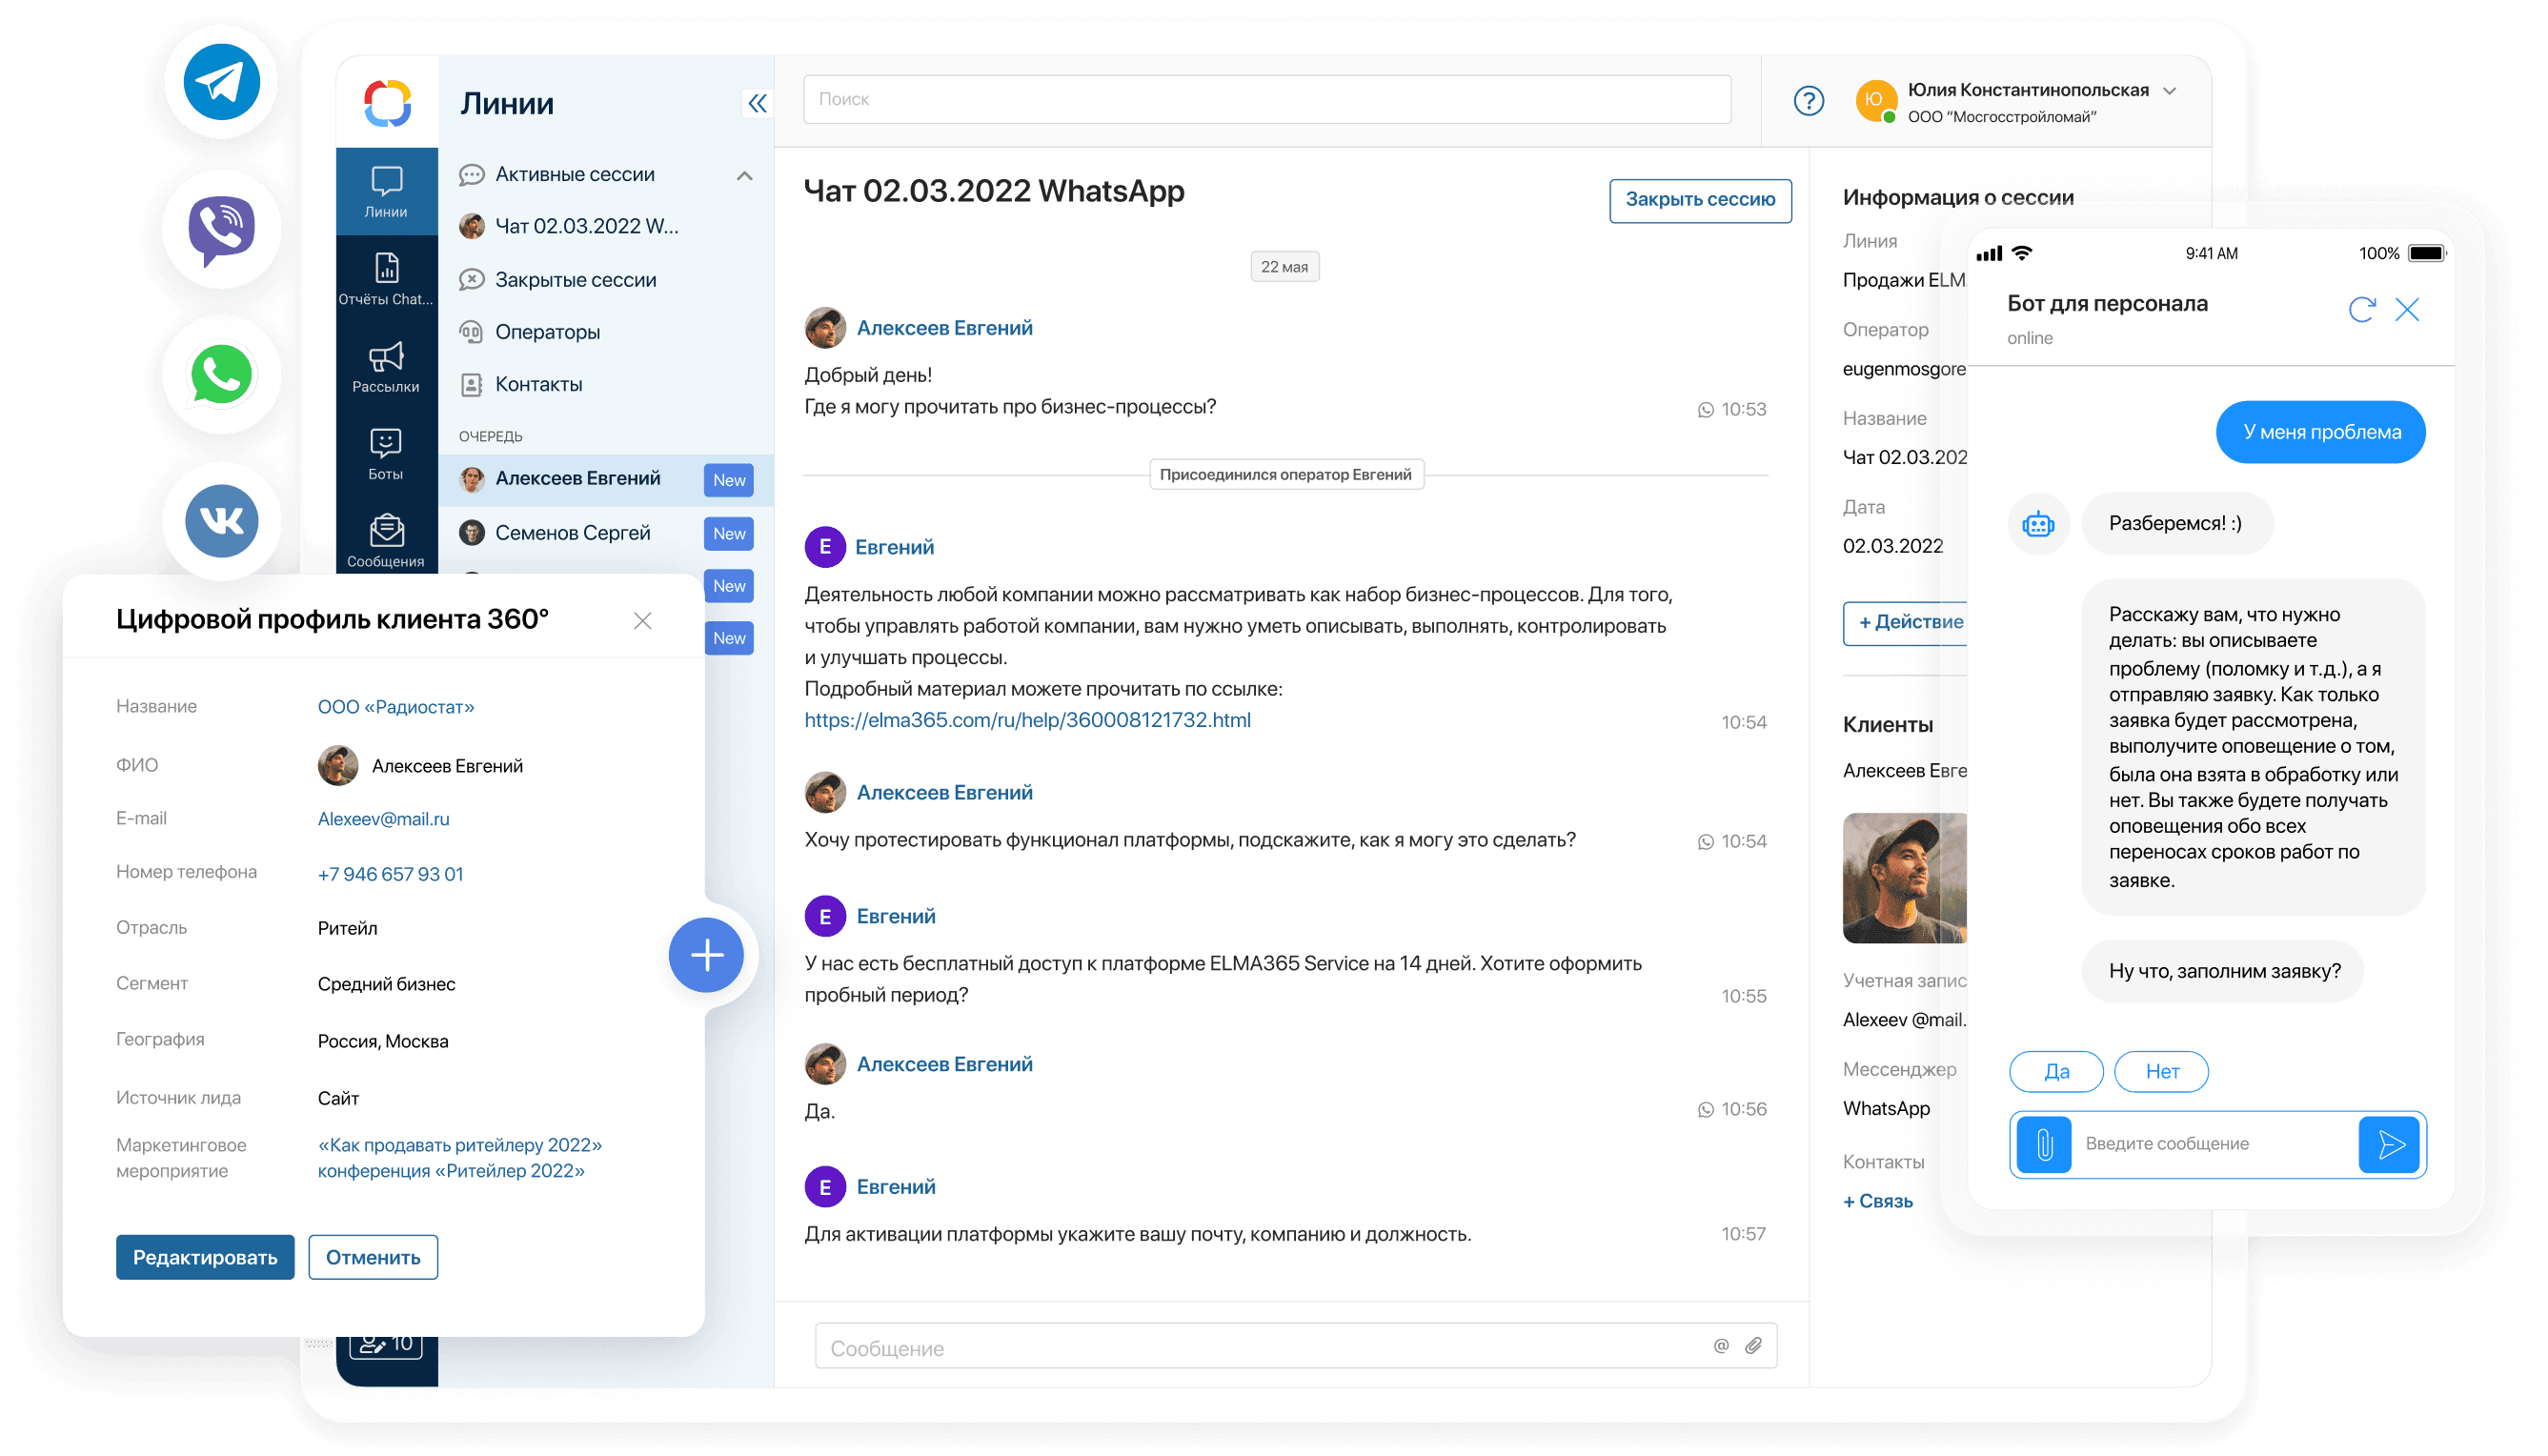Collapse the Линии panel with the chevron
Viewport: 2548px width, 1456px height.
(x=758, y=103)
